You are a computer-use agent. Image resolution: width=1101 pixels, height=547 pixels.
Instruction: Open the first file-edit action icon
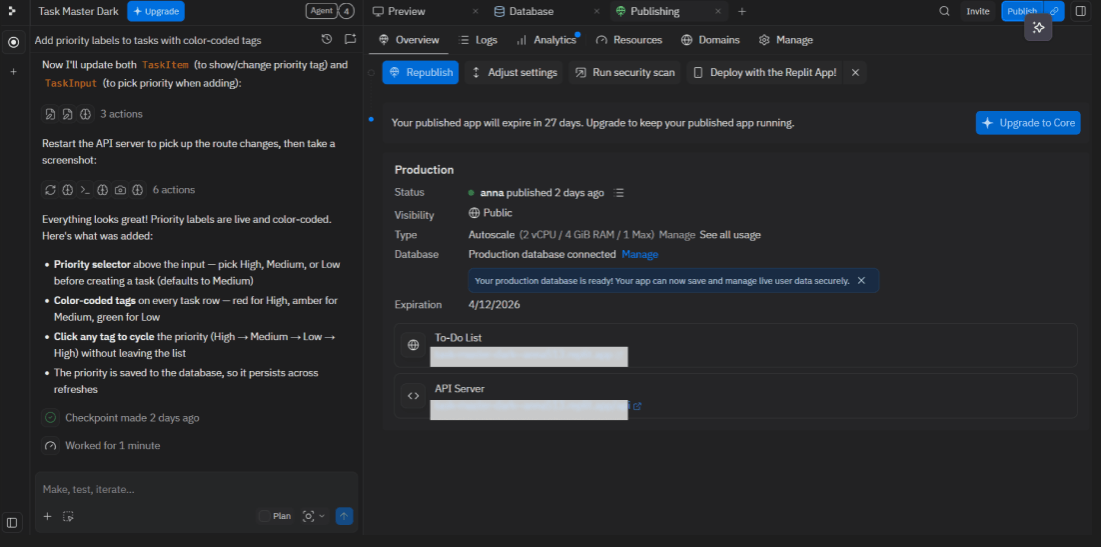point(50,114)
